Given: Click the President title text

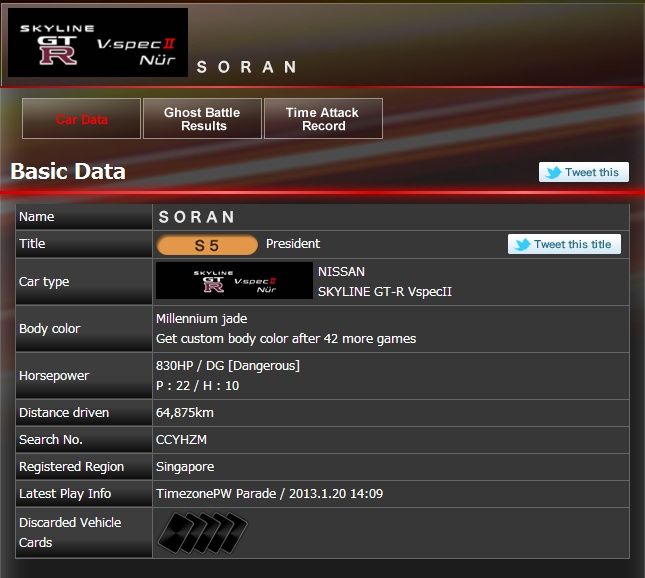Looking at the screenshot, I should point(292,244).
